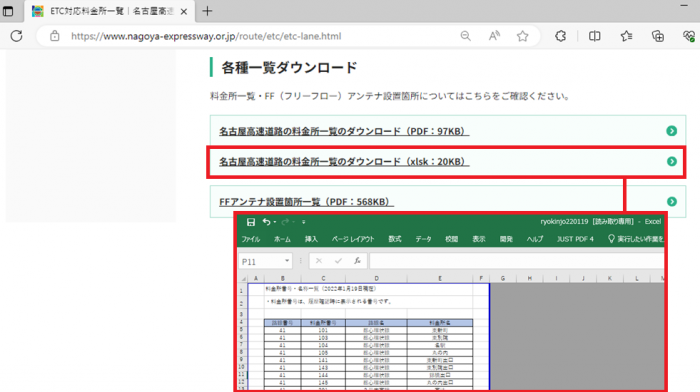Select column D header
The width and height of the screenshot is (700, 392).
pos(376,278)
